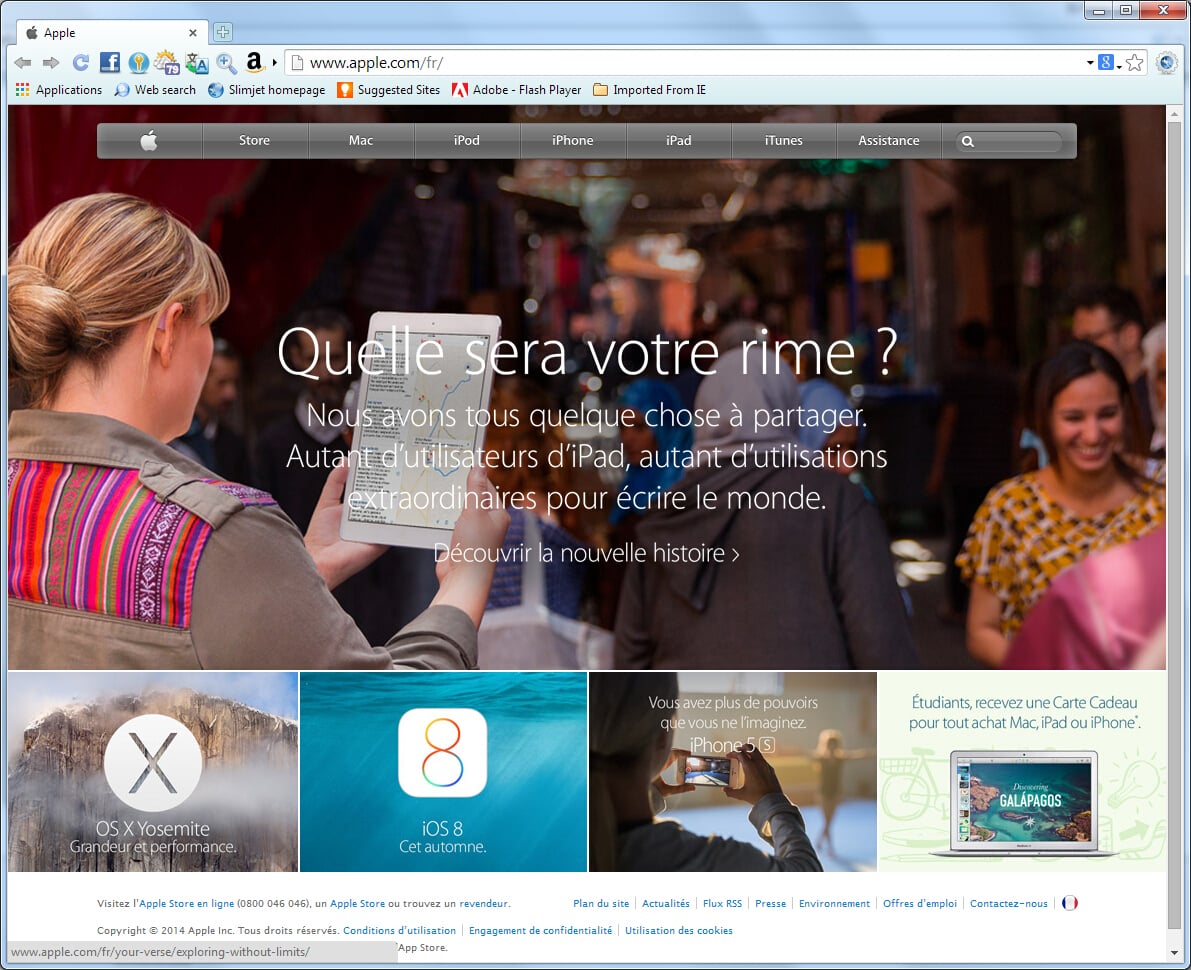Bookmark this page with the star icon
Viewport: 1191px width, 970px height.
1135,62
